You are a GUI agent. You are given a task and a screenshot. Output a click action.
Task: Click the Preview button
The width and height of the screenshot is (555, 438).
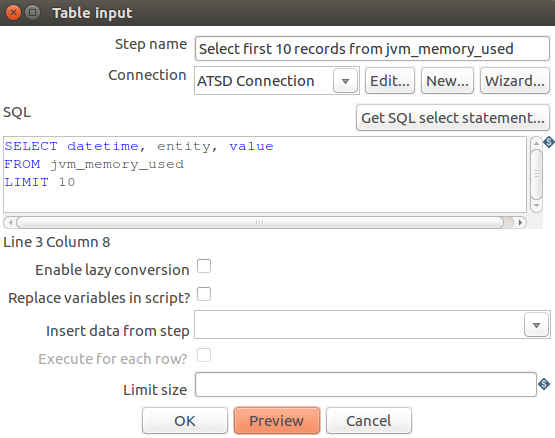coord(277,421)
